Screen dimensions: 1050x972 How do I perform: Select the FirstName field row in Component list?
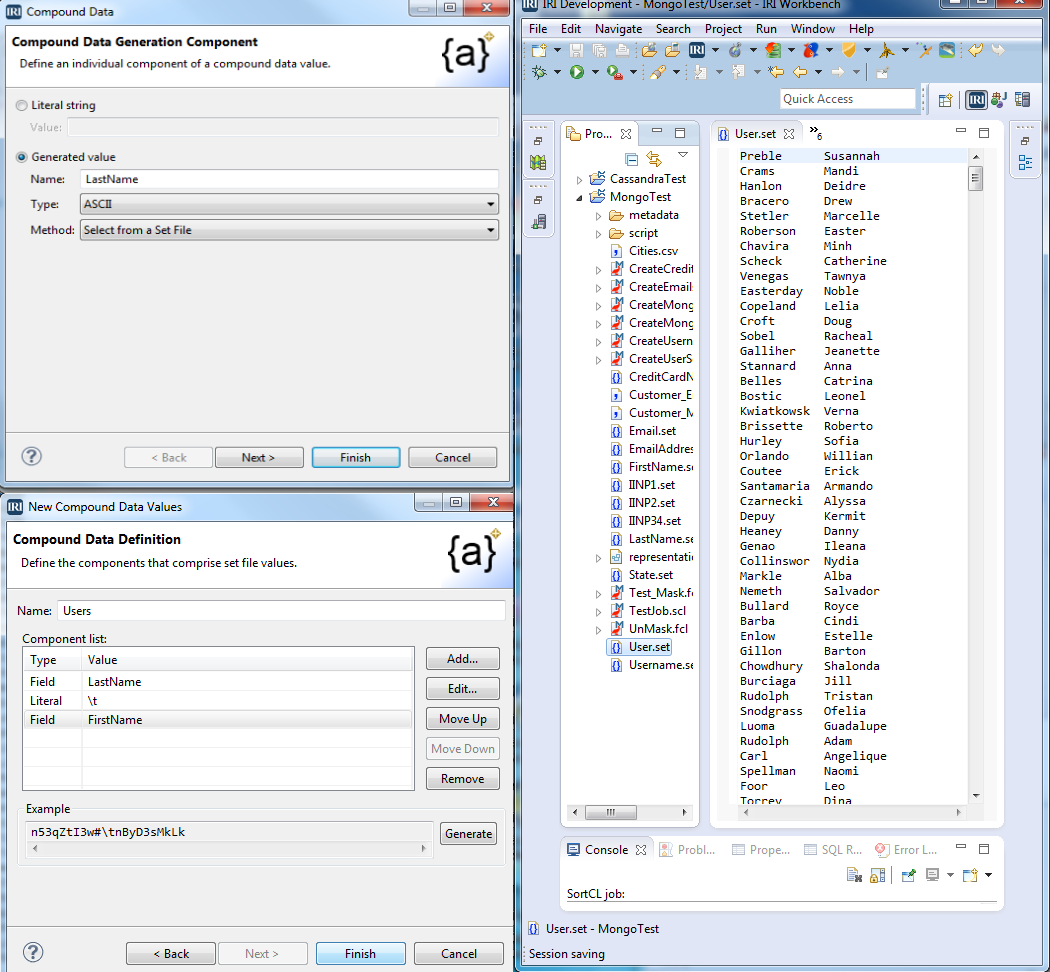pyautogui.click(x=218, y=720)
